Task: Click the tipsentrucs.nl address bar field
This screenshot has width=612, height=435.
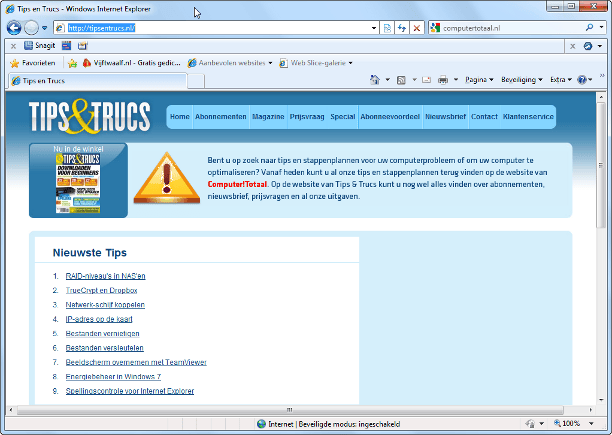Action: [217, 28]
